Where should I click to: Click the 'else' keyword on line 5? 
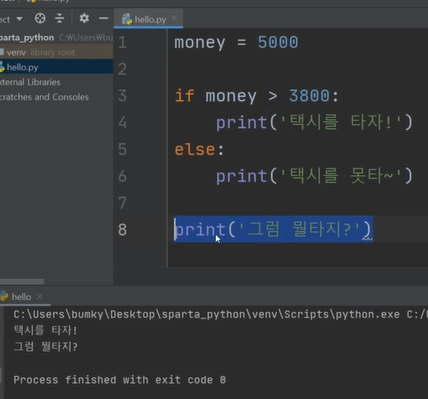195,149
